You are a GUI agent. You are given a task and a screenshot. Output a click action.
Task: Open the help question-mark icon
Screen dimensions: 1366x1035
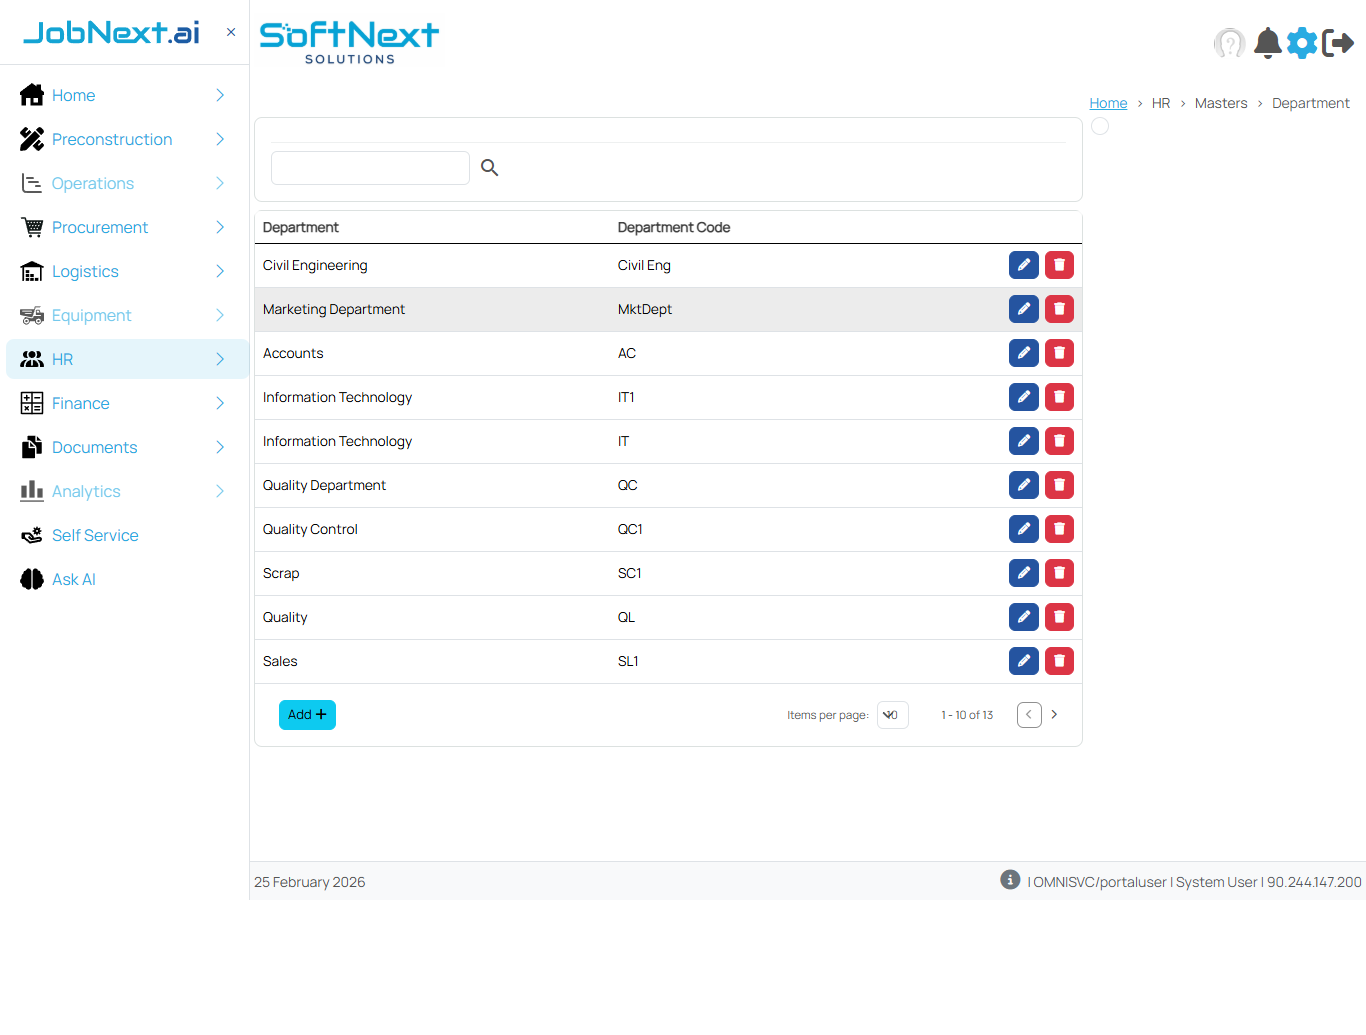[x=1230, y=43]
